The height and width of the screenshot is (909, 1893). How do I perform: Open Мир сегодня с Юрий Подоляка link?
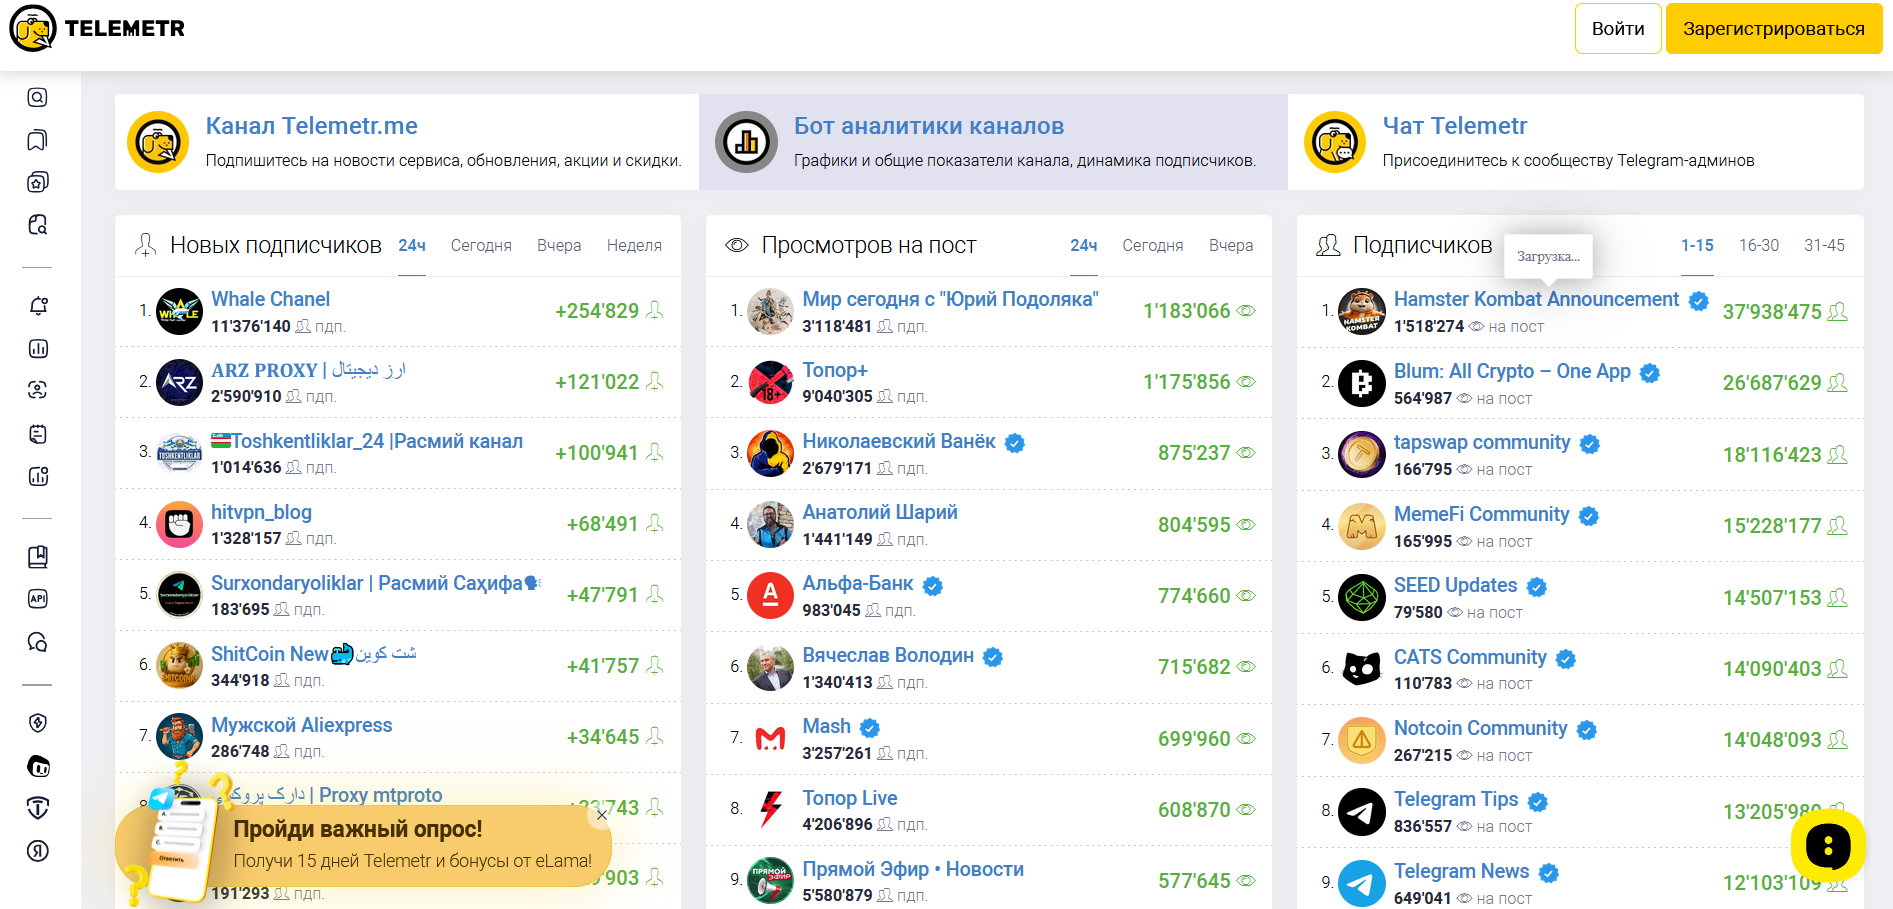pos(950,299)
